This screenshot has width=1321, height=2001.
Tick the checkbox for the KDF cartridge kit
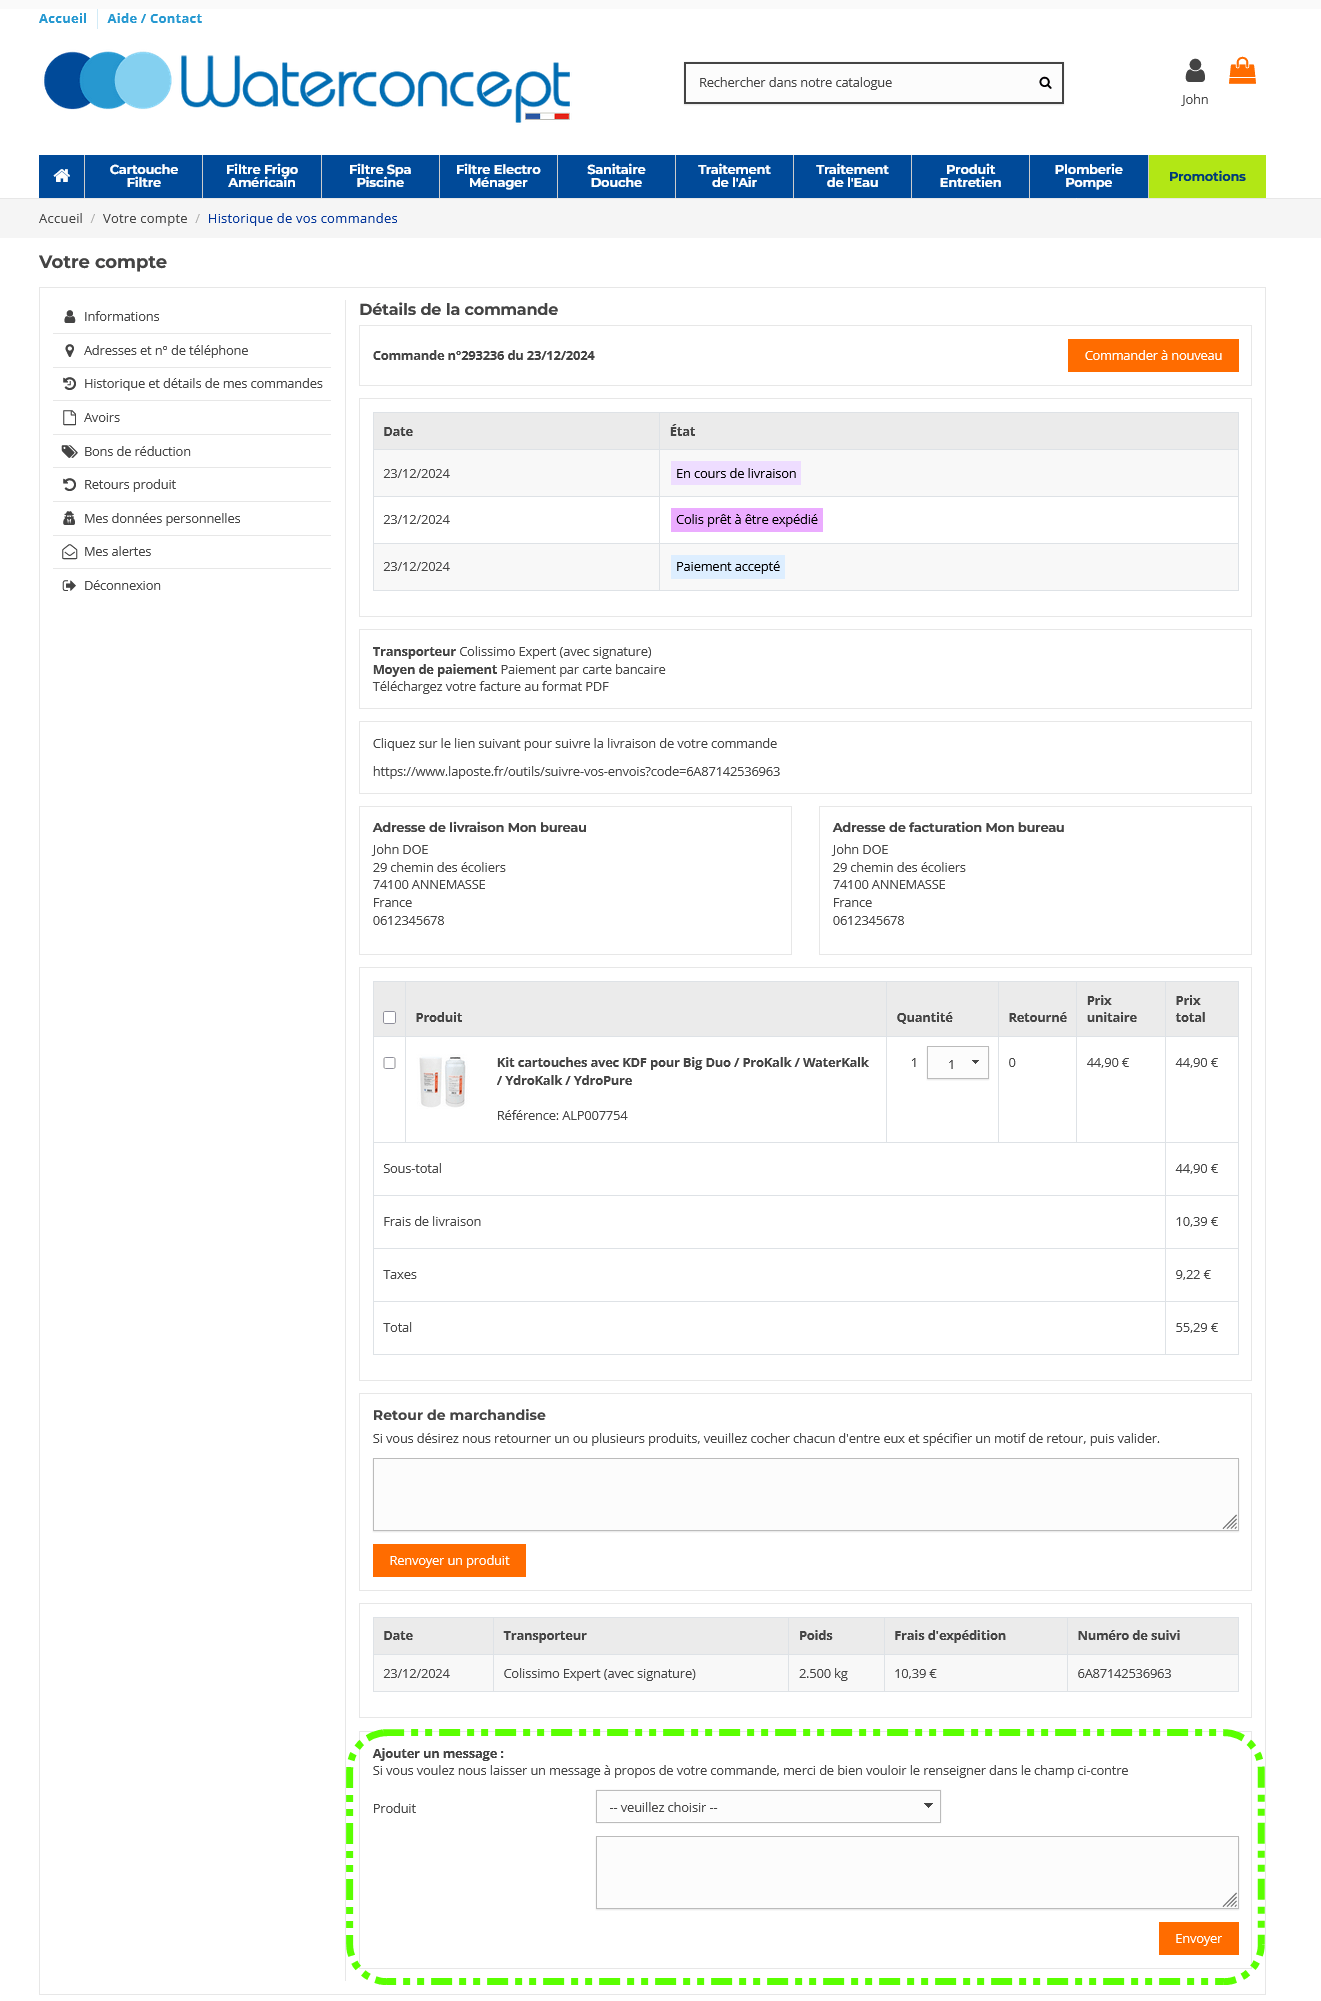point(390,1063)
